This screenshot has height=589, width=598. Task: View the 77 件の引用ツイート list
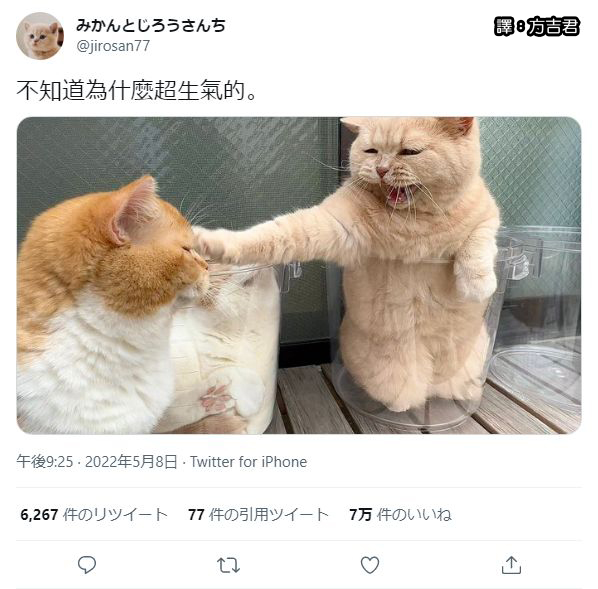point(258,515)
